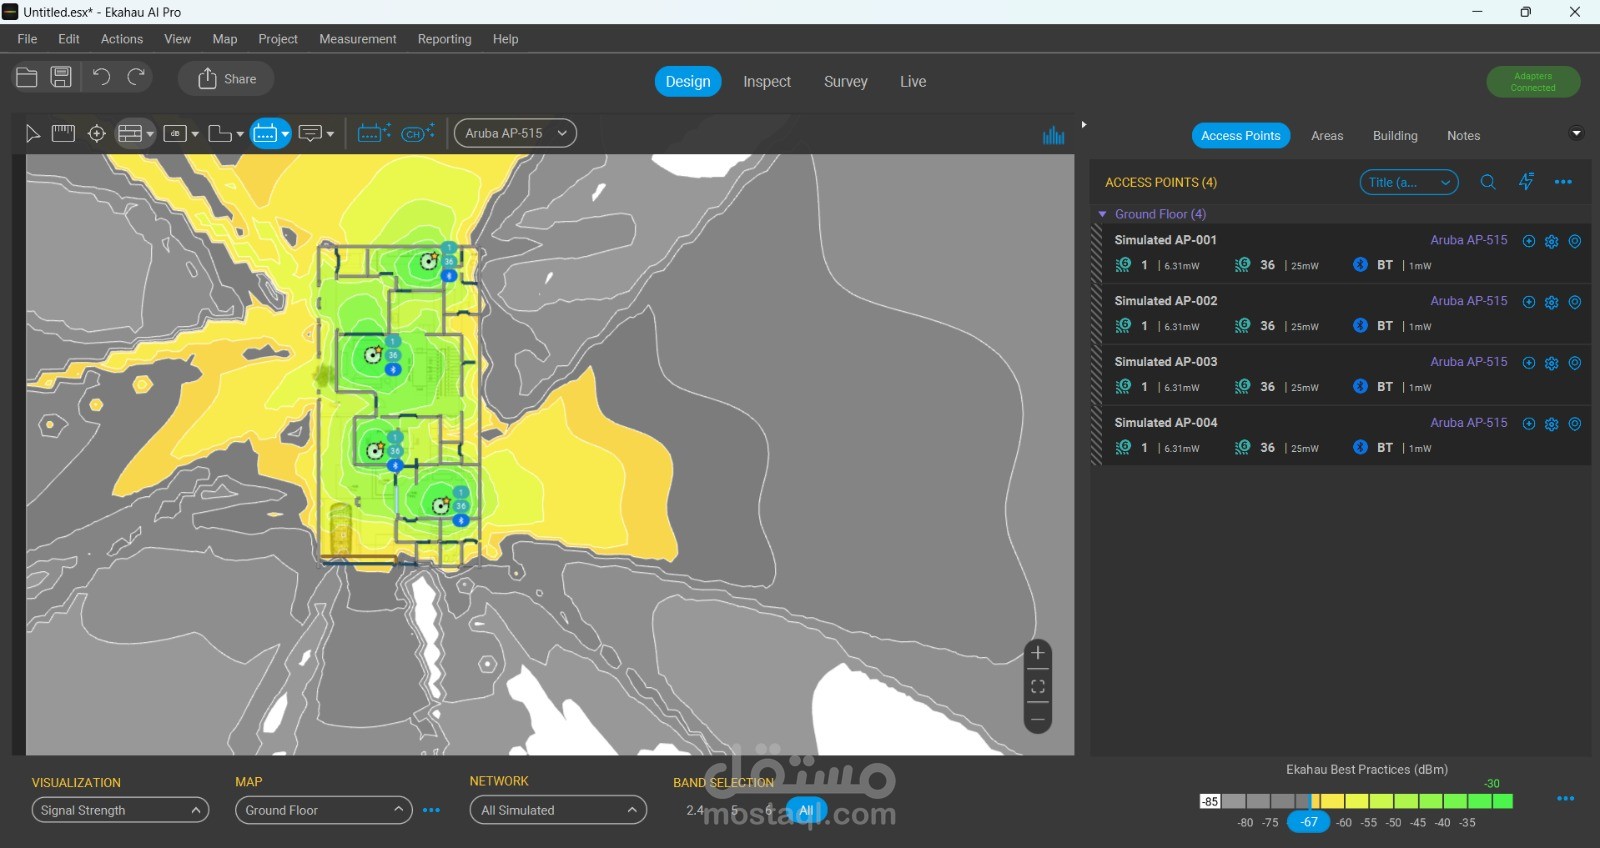Collapse the Ground Floor (4) group
The height and width of the screenshot is (848, 1600).
1102,214
